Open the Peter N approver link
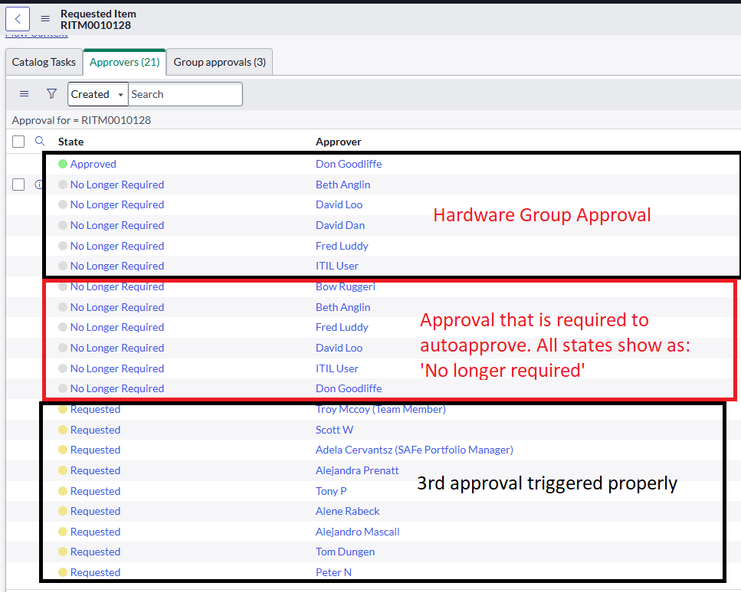The height and width of the screenshot is (592, 741). click(x=334, y=573)
